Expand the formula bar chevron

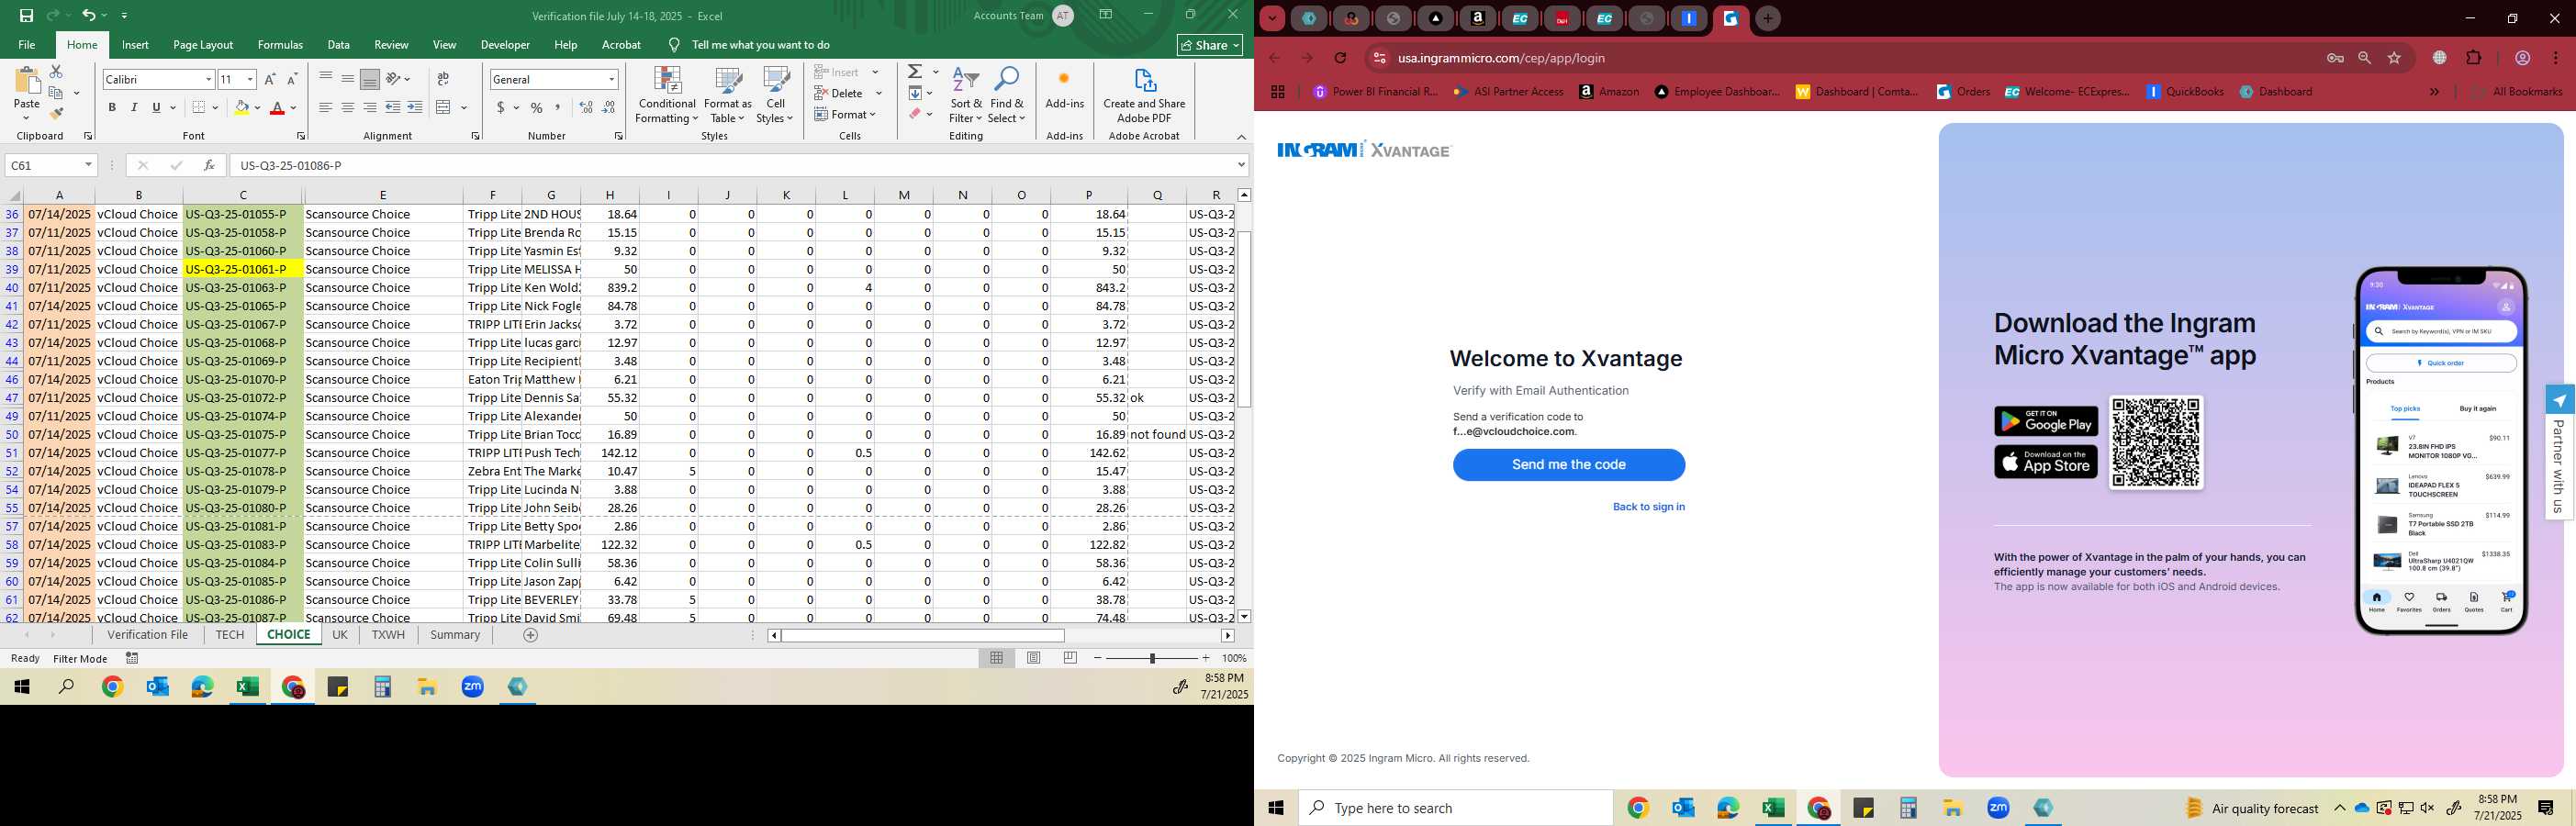click(x=1241, y=165)
